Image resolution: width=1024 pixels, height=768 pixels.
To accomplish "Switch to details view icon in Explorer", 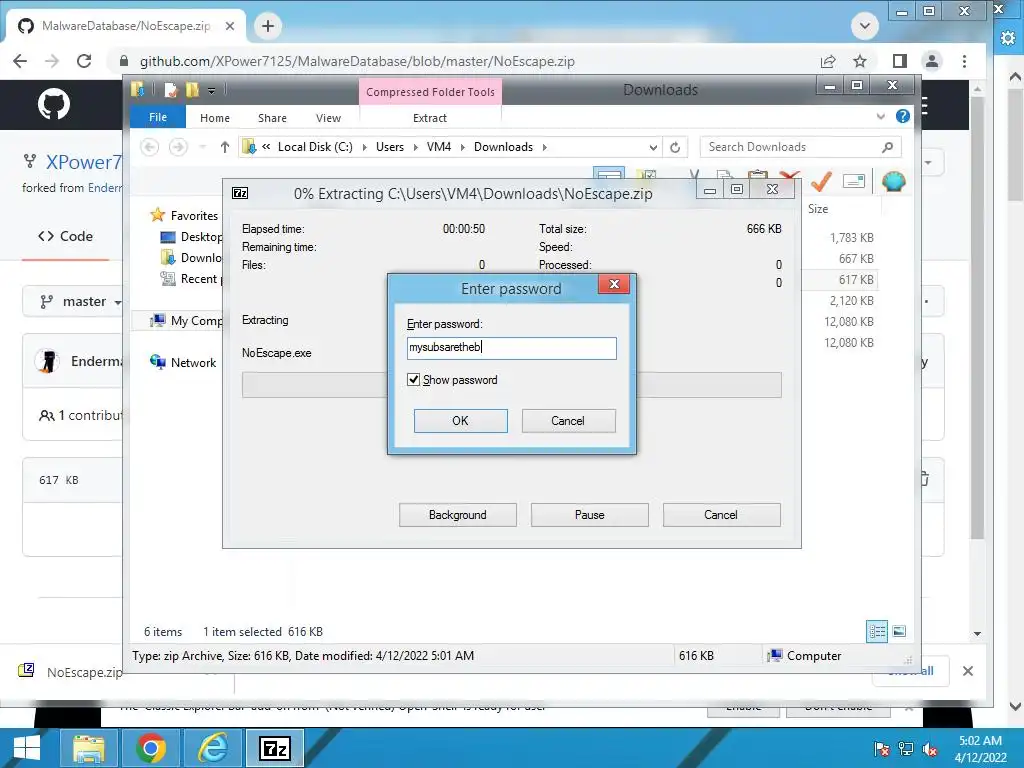I will 877,631.
